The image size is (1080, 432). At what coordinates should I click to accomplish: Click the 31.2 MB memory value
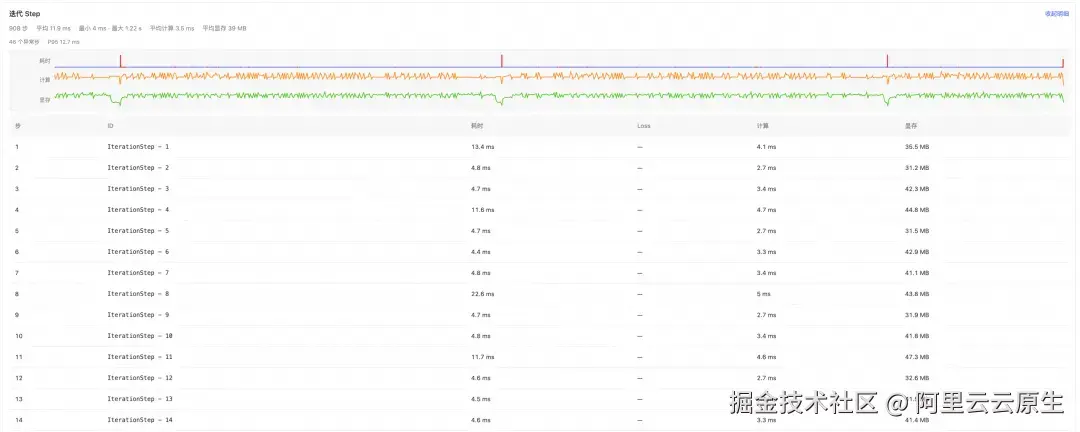(917, 168)
